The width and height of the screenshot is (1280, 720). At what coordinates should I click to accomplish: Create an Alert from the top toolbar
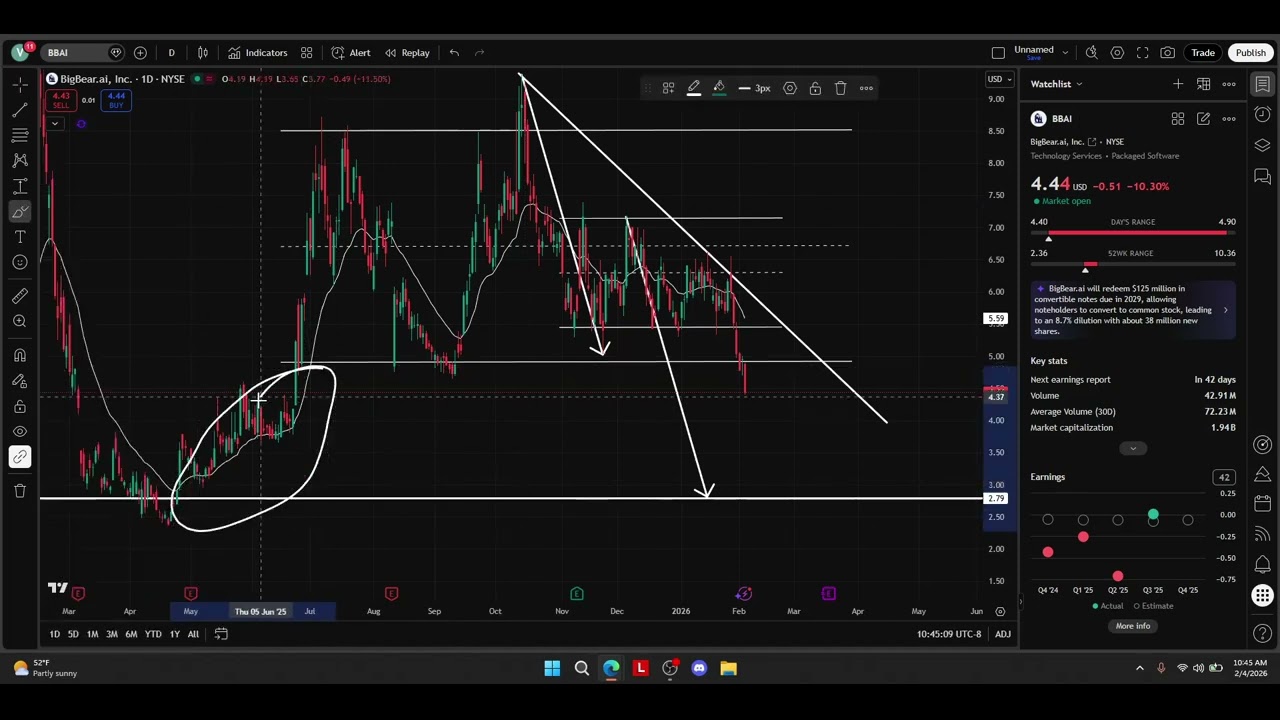[x=351, y=53]
